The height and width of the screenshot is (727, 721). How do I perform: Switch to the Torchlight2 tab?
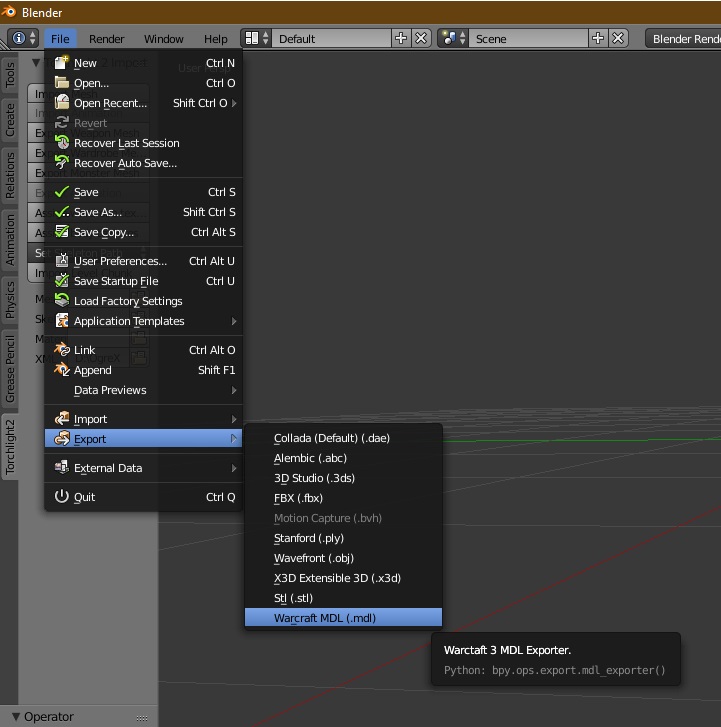click(10, 447)
